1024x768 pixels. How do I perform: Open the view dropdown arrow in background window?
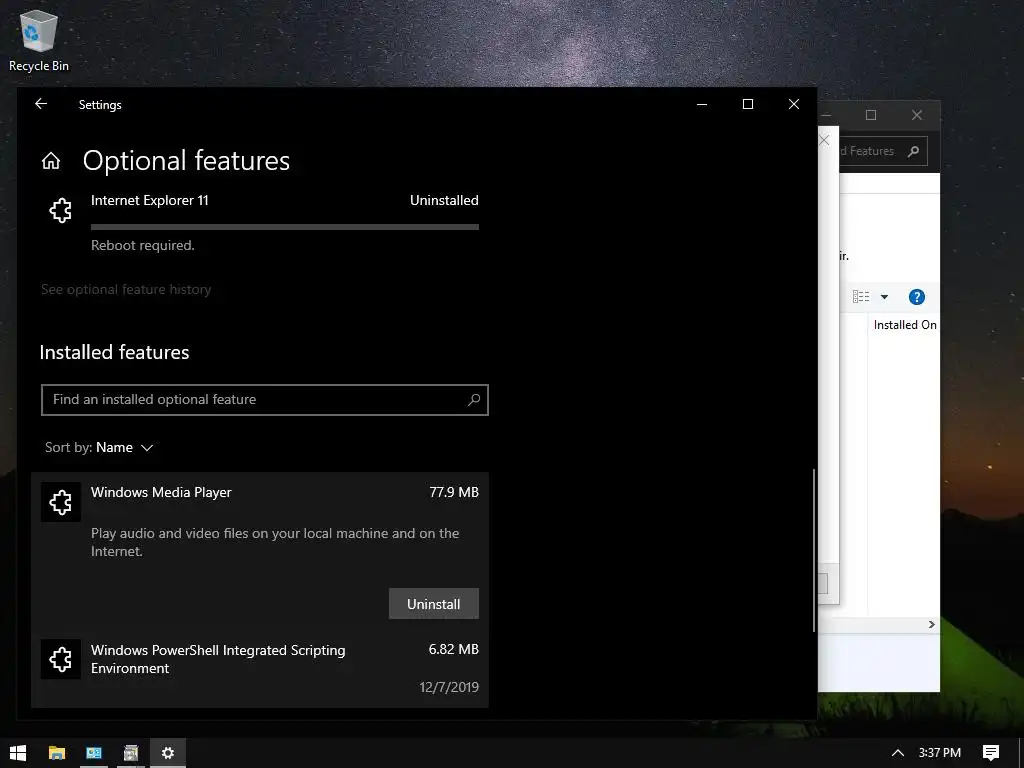[884, 297]
